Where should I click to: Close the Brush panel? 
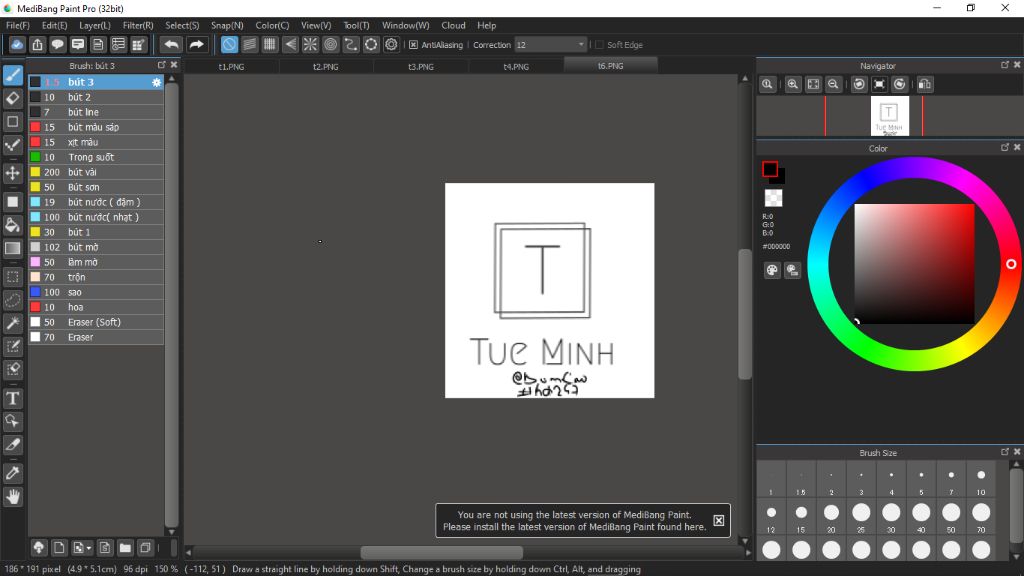[174, 65]
